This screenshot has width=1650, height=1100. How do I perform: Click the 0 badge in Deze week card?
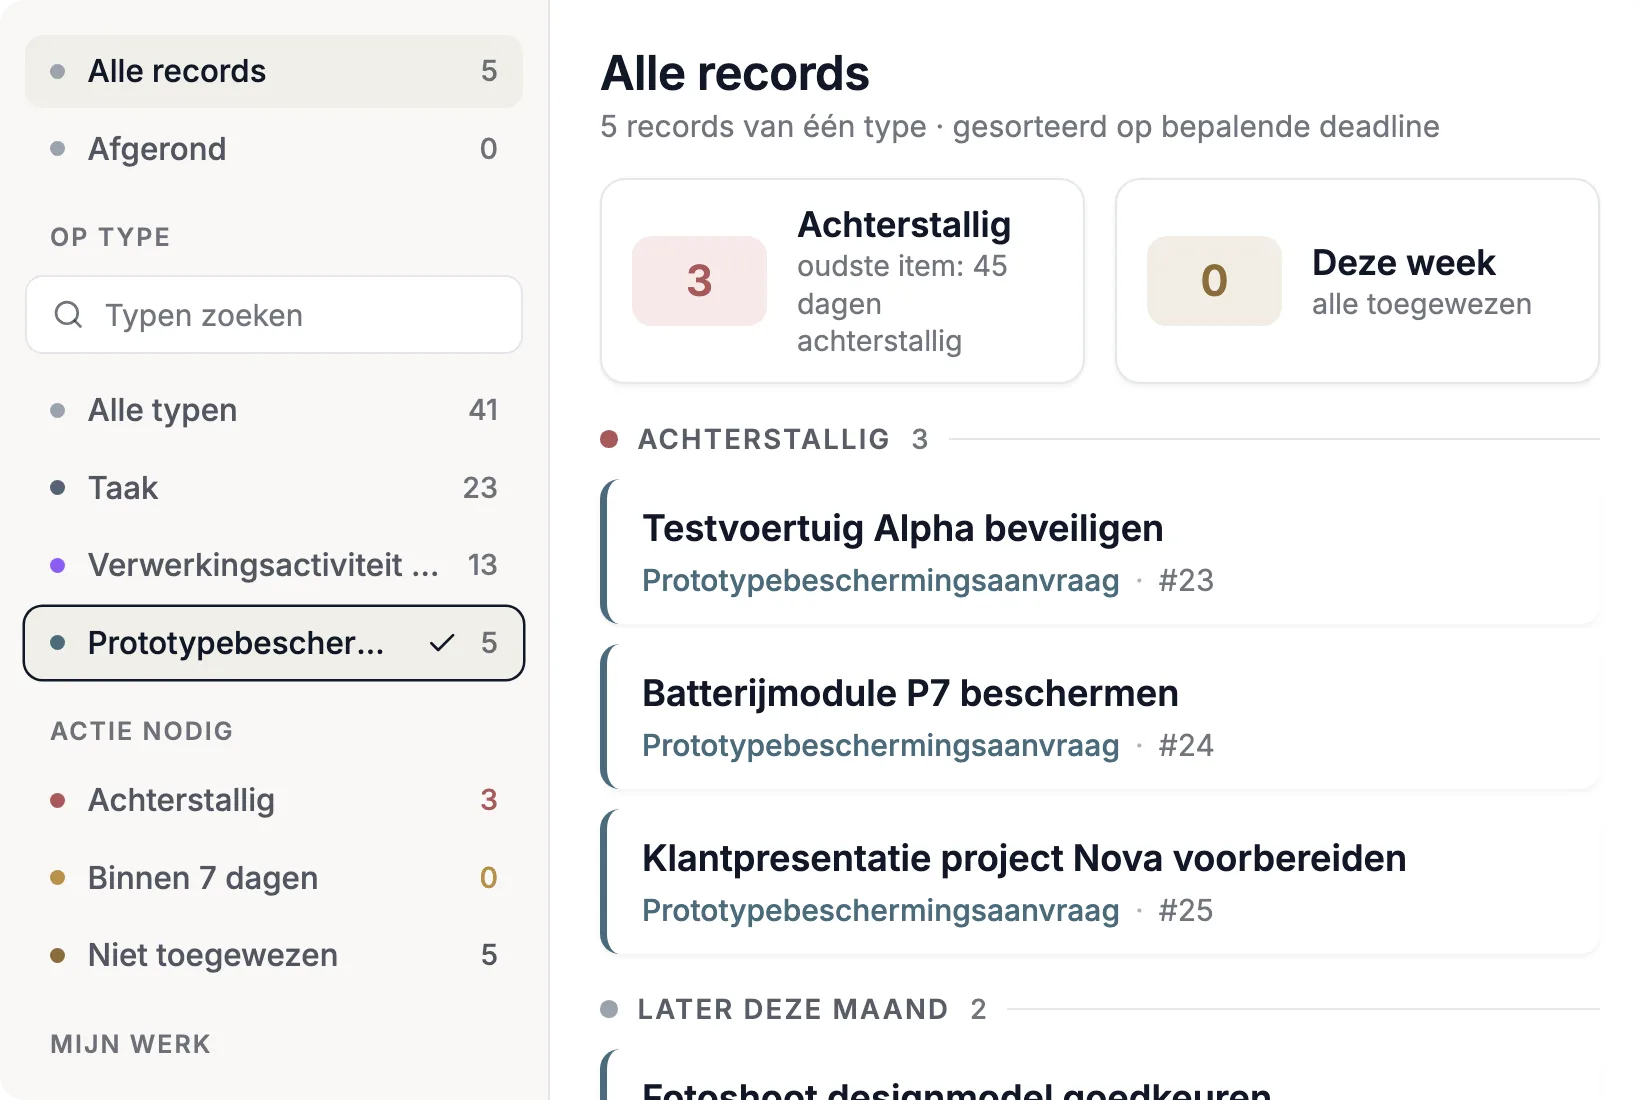pyautogui.click(x=1214, y=281)
